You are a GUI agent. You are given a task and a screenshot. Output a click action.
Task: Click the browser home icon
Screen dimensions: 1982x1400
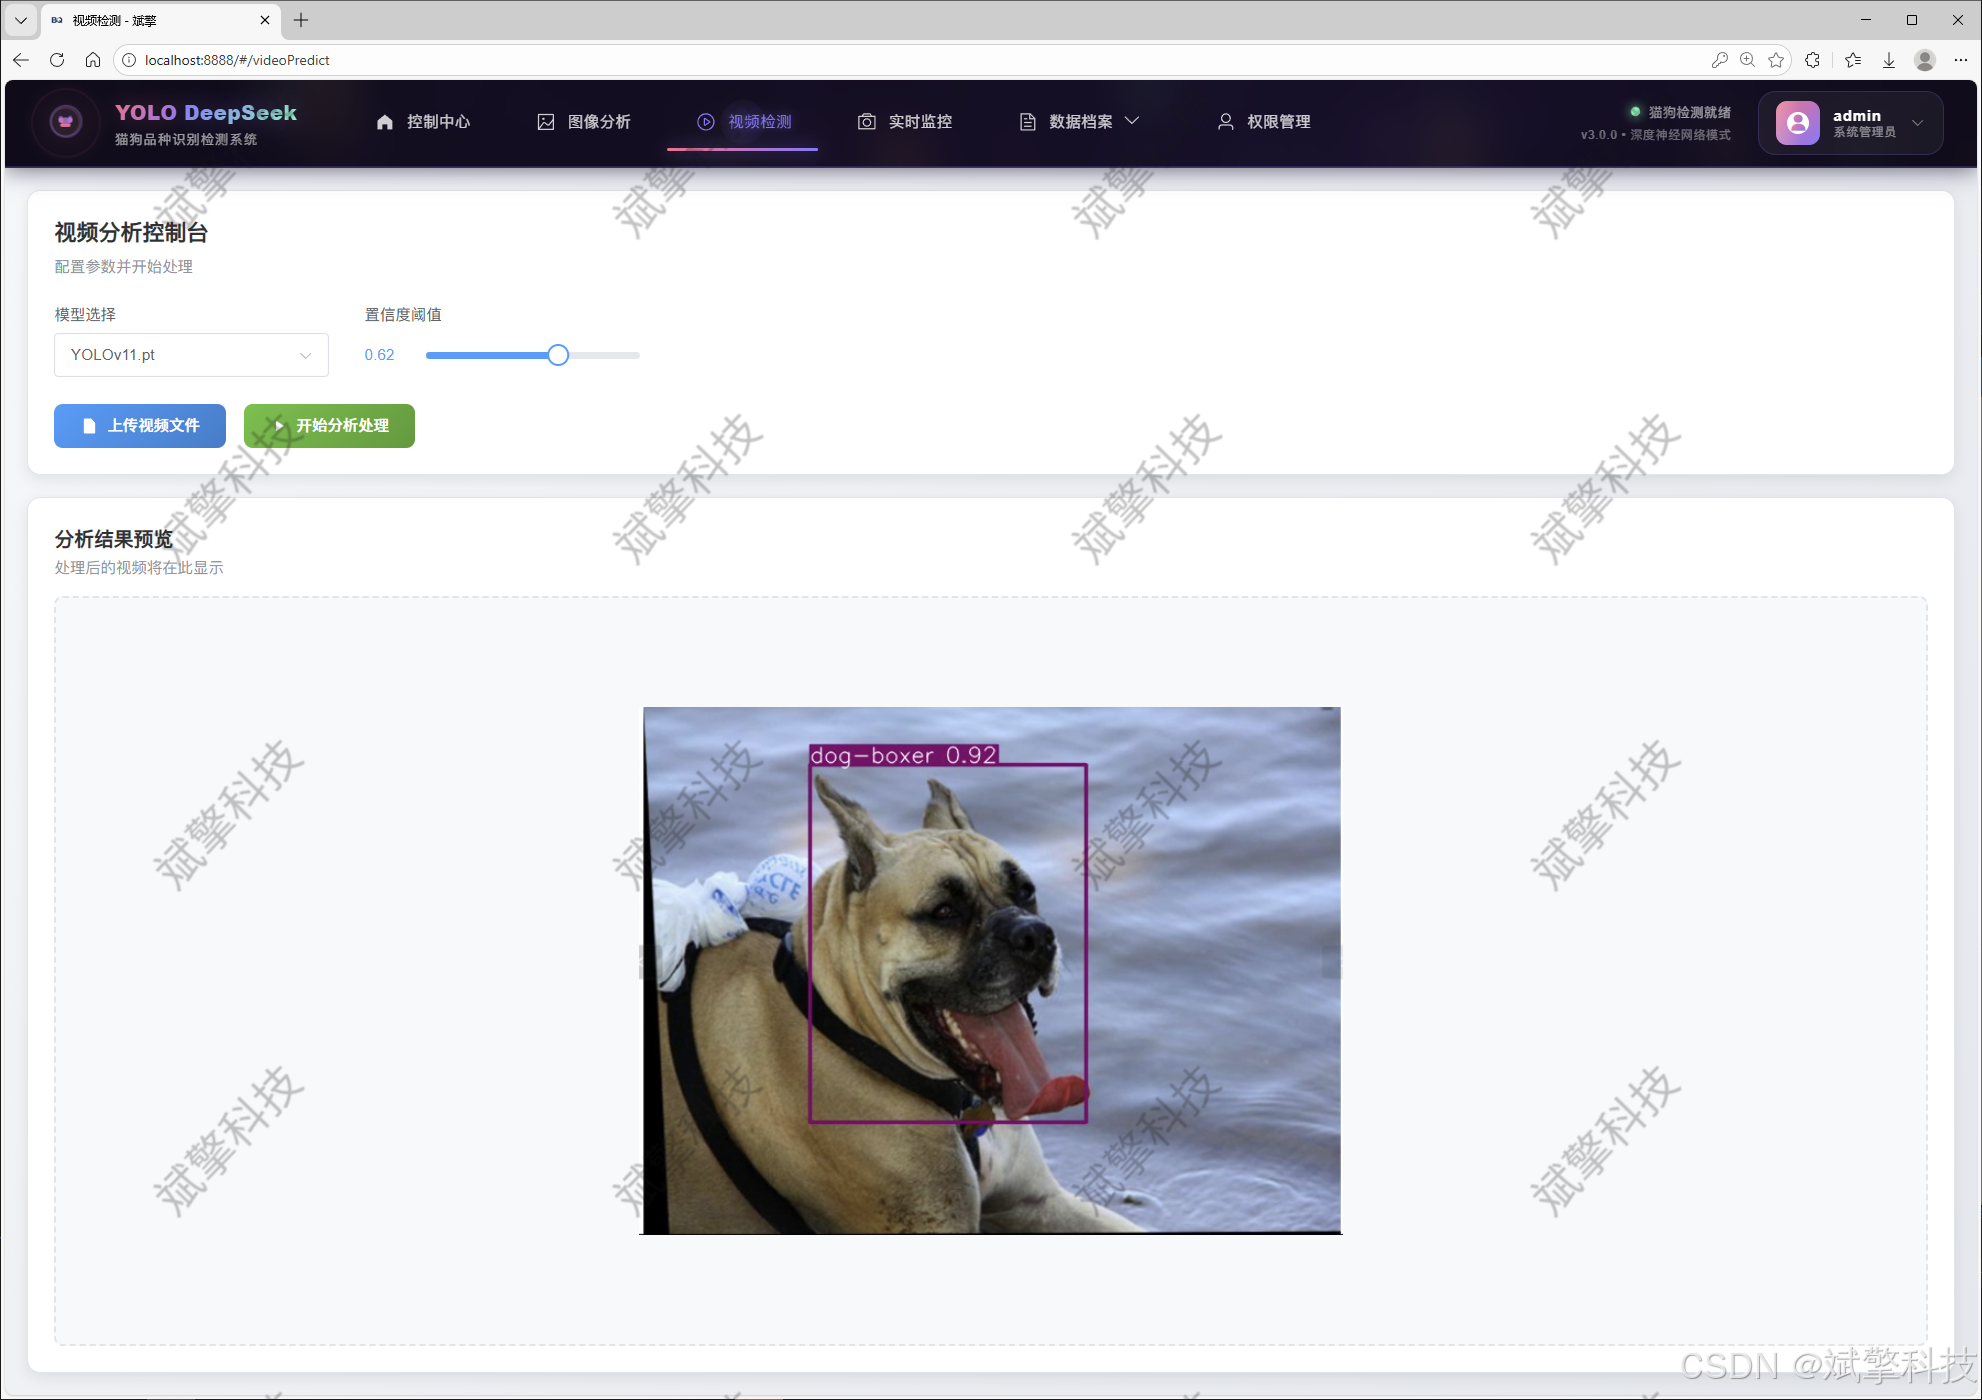pyautogui.click(x=93, y=60)
